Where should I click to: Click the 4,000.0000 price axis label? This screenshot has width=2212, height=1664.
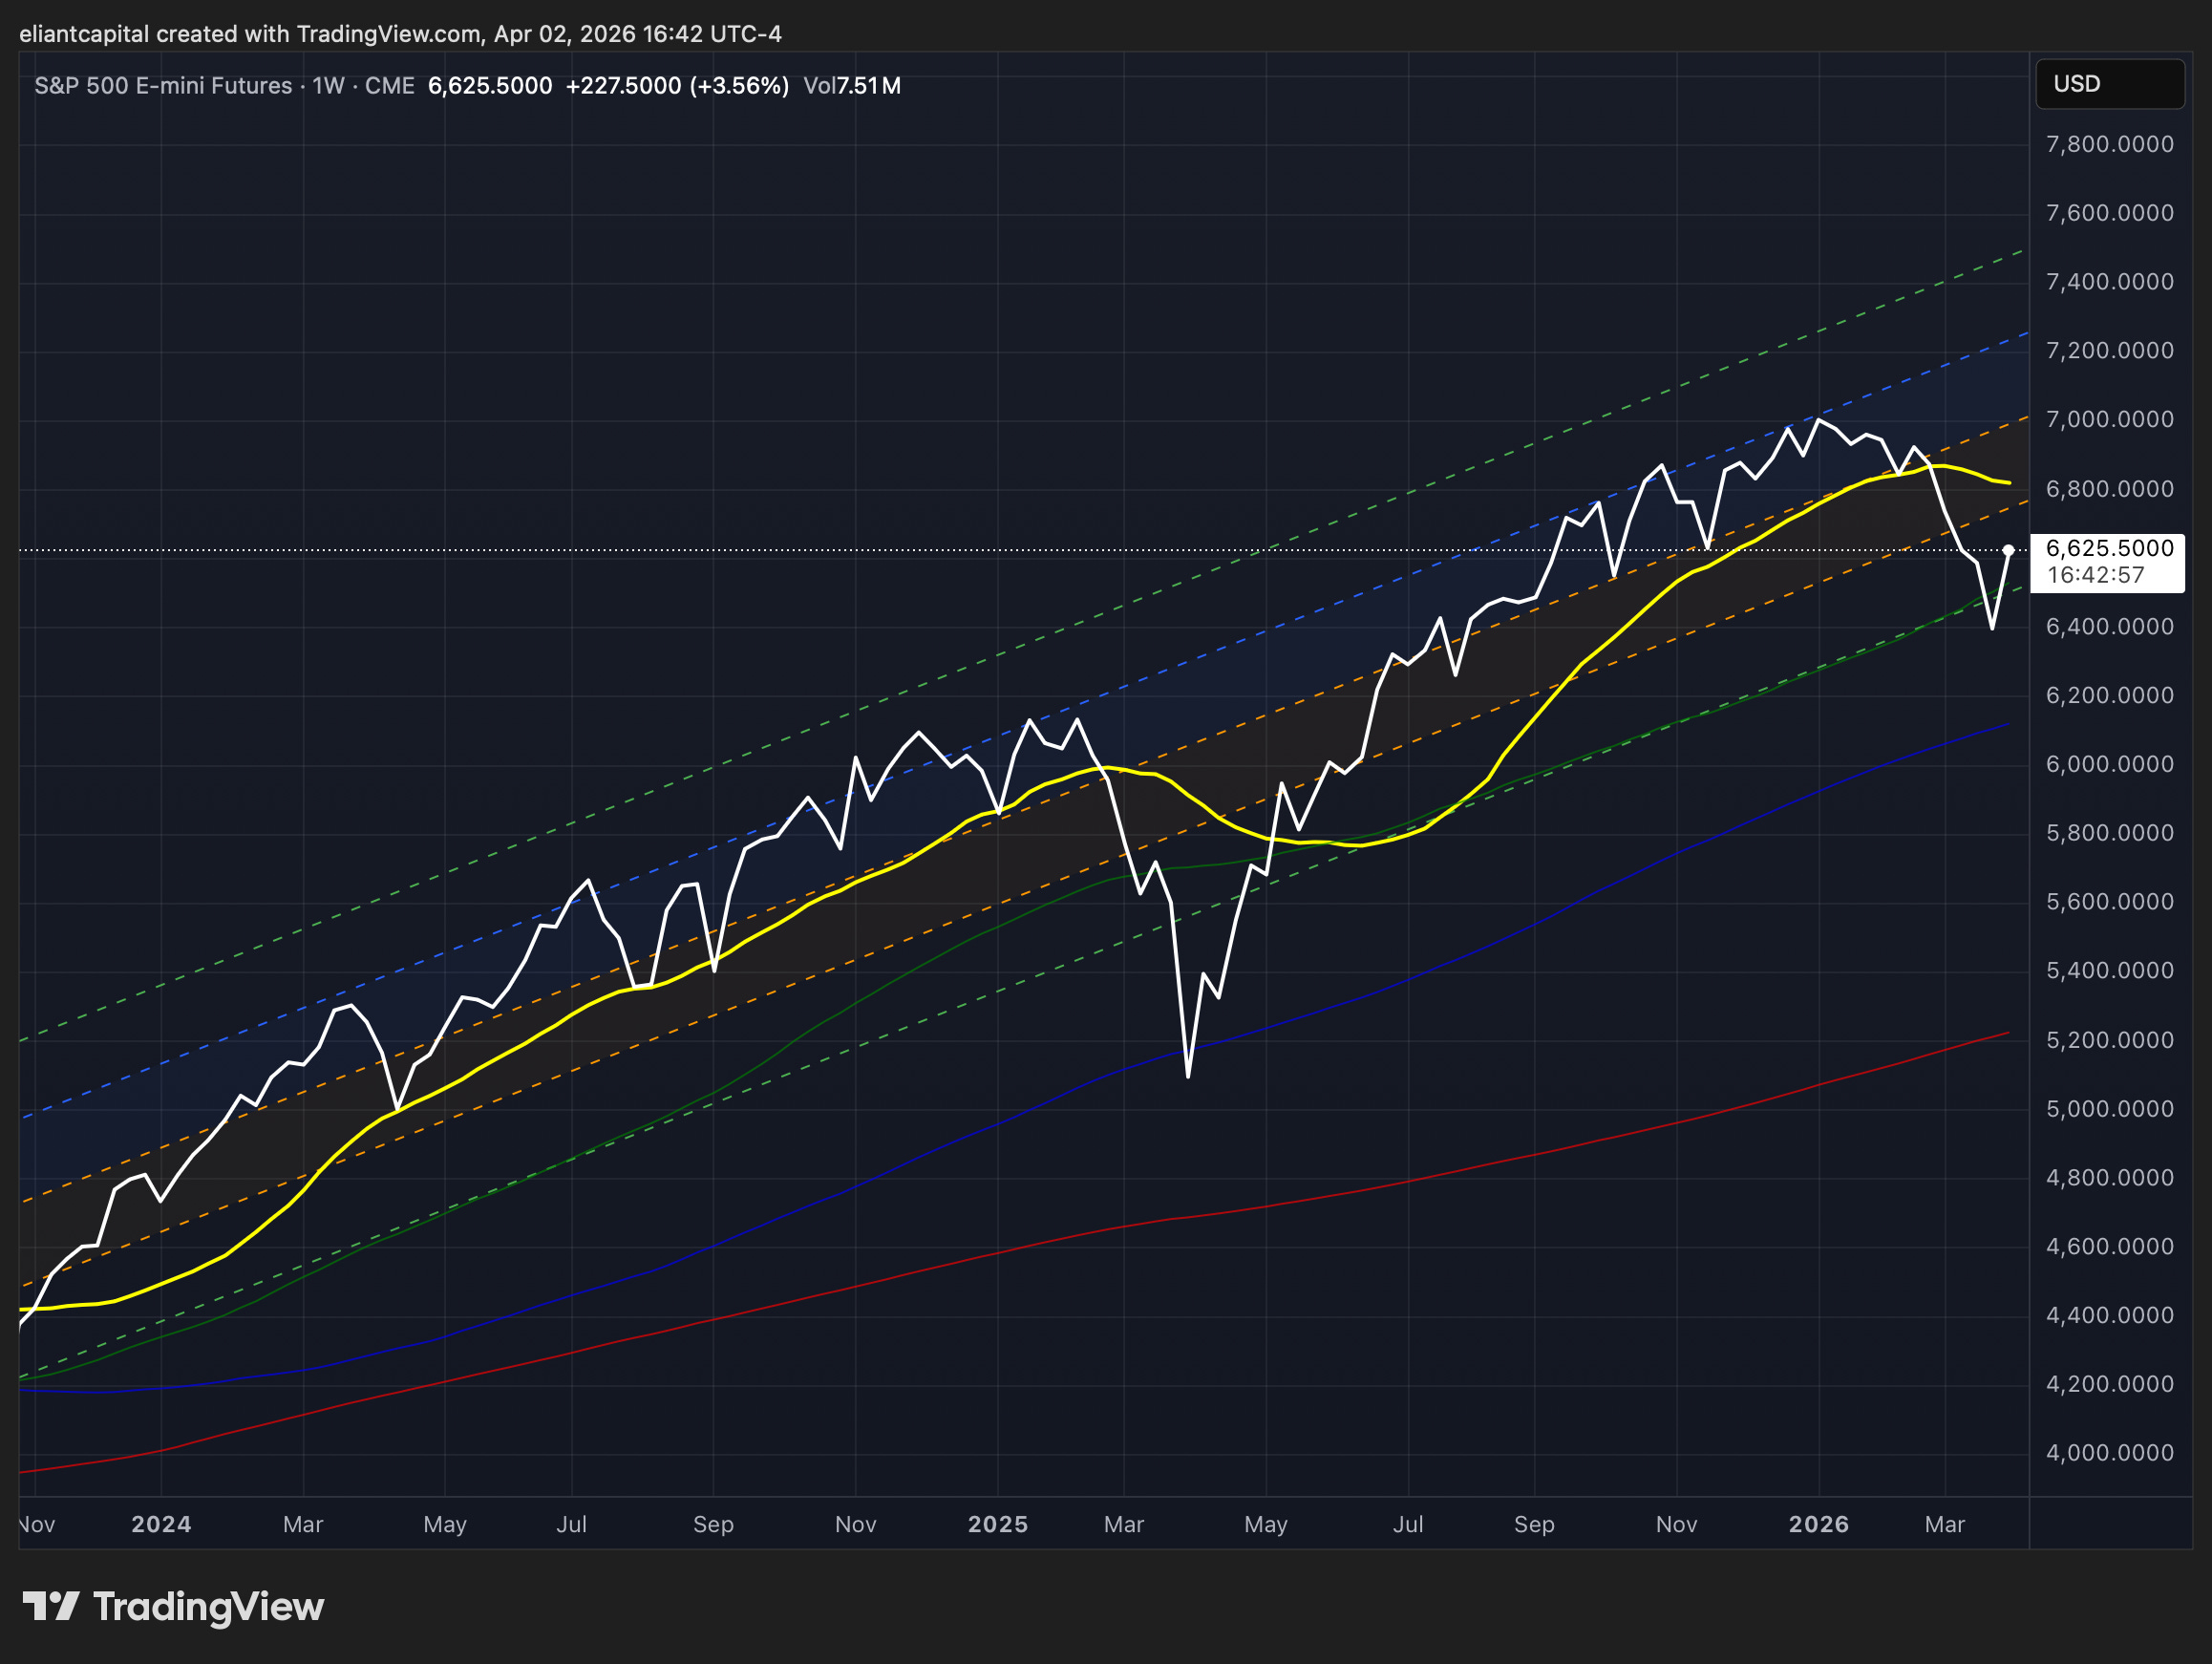point(2109,1452)
